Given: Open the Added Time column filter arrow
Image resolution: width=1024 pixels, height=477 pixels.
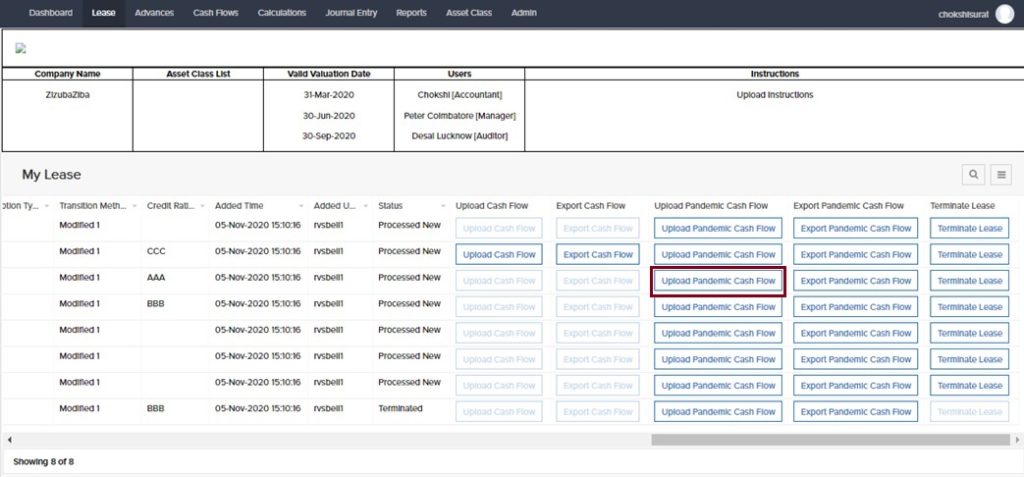Looking at the screenshot, I should 301,206.
